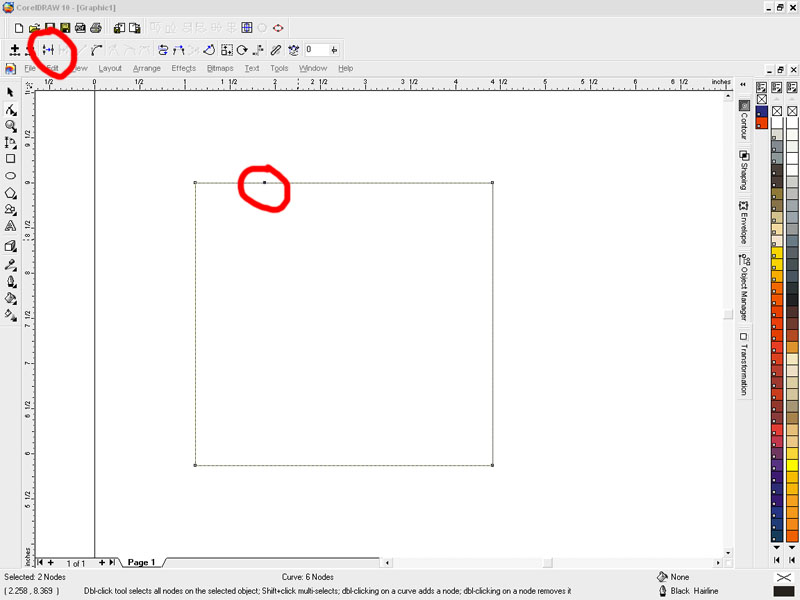Screen dimensions: 800x600
Task: Open the Layout menu
Action: 110,68
